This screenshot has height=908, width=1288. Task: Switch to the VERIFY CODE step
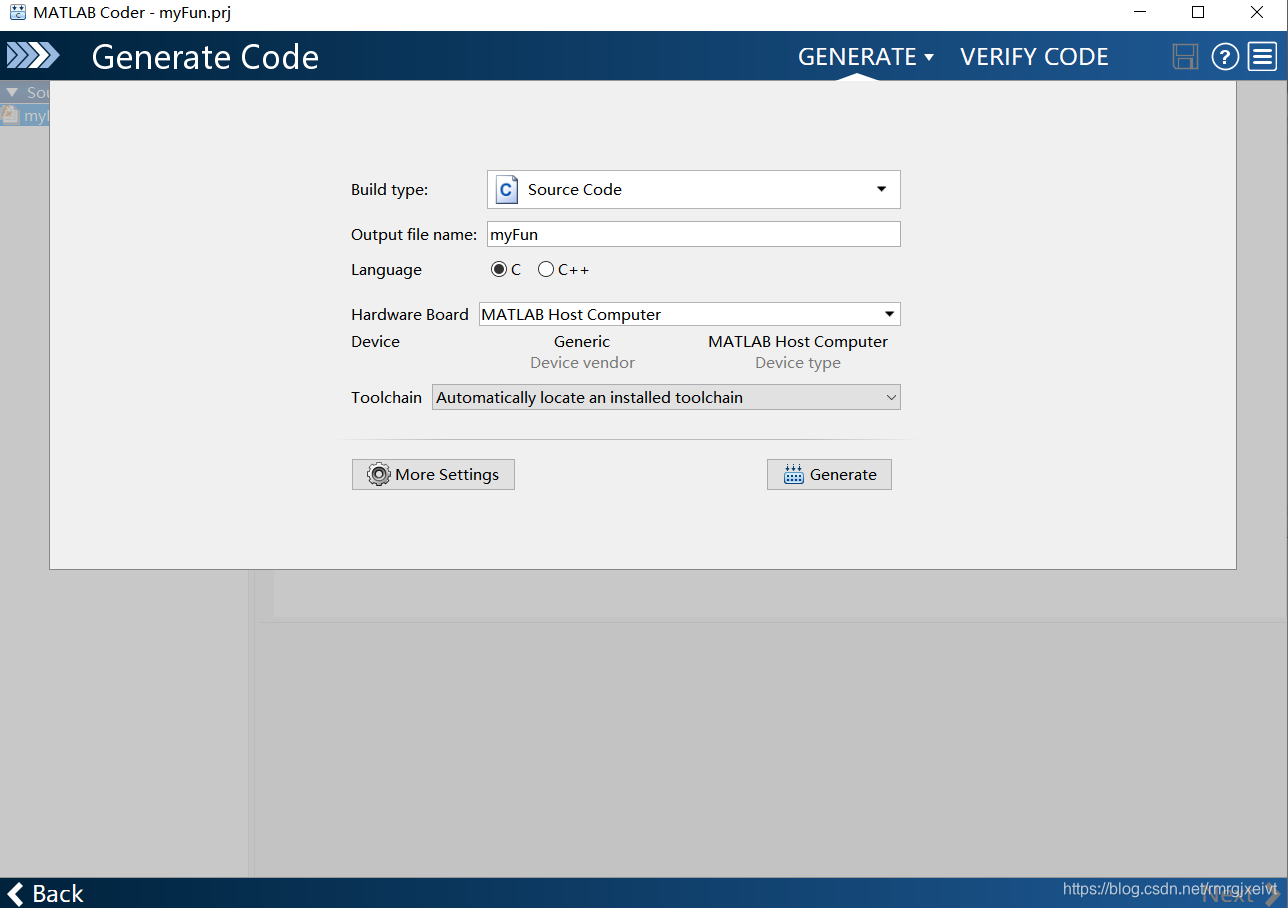click(x=1034, y=57)
